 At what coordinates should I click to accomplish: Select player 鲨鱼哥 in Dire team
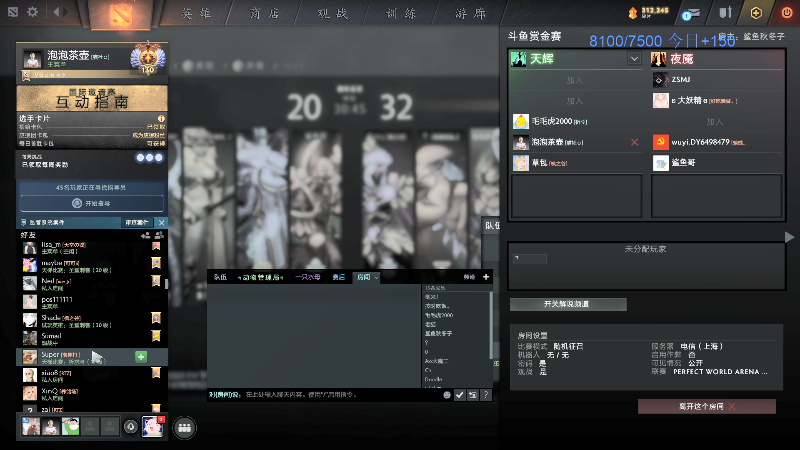point(716,163)
